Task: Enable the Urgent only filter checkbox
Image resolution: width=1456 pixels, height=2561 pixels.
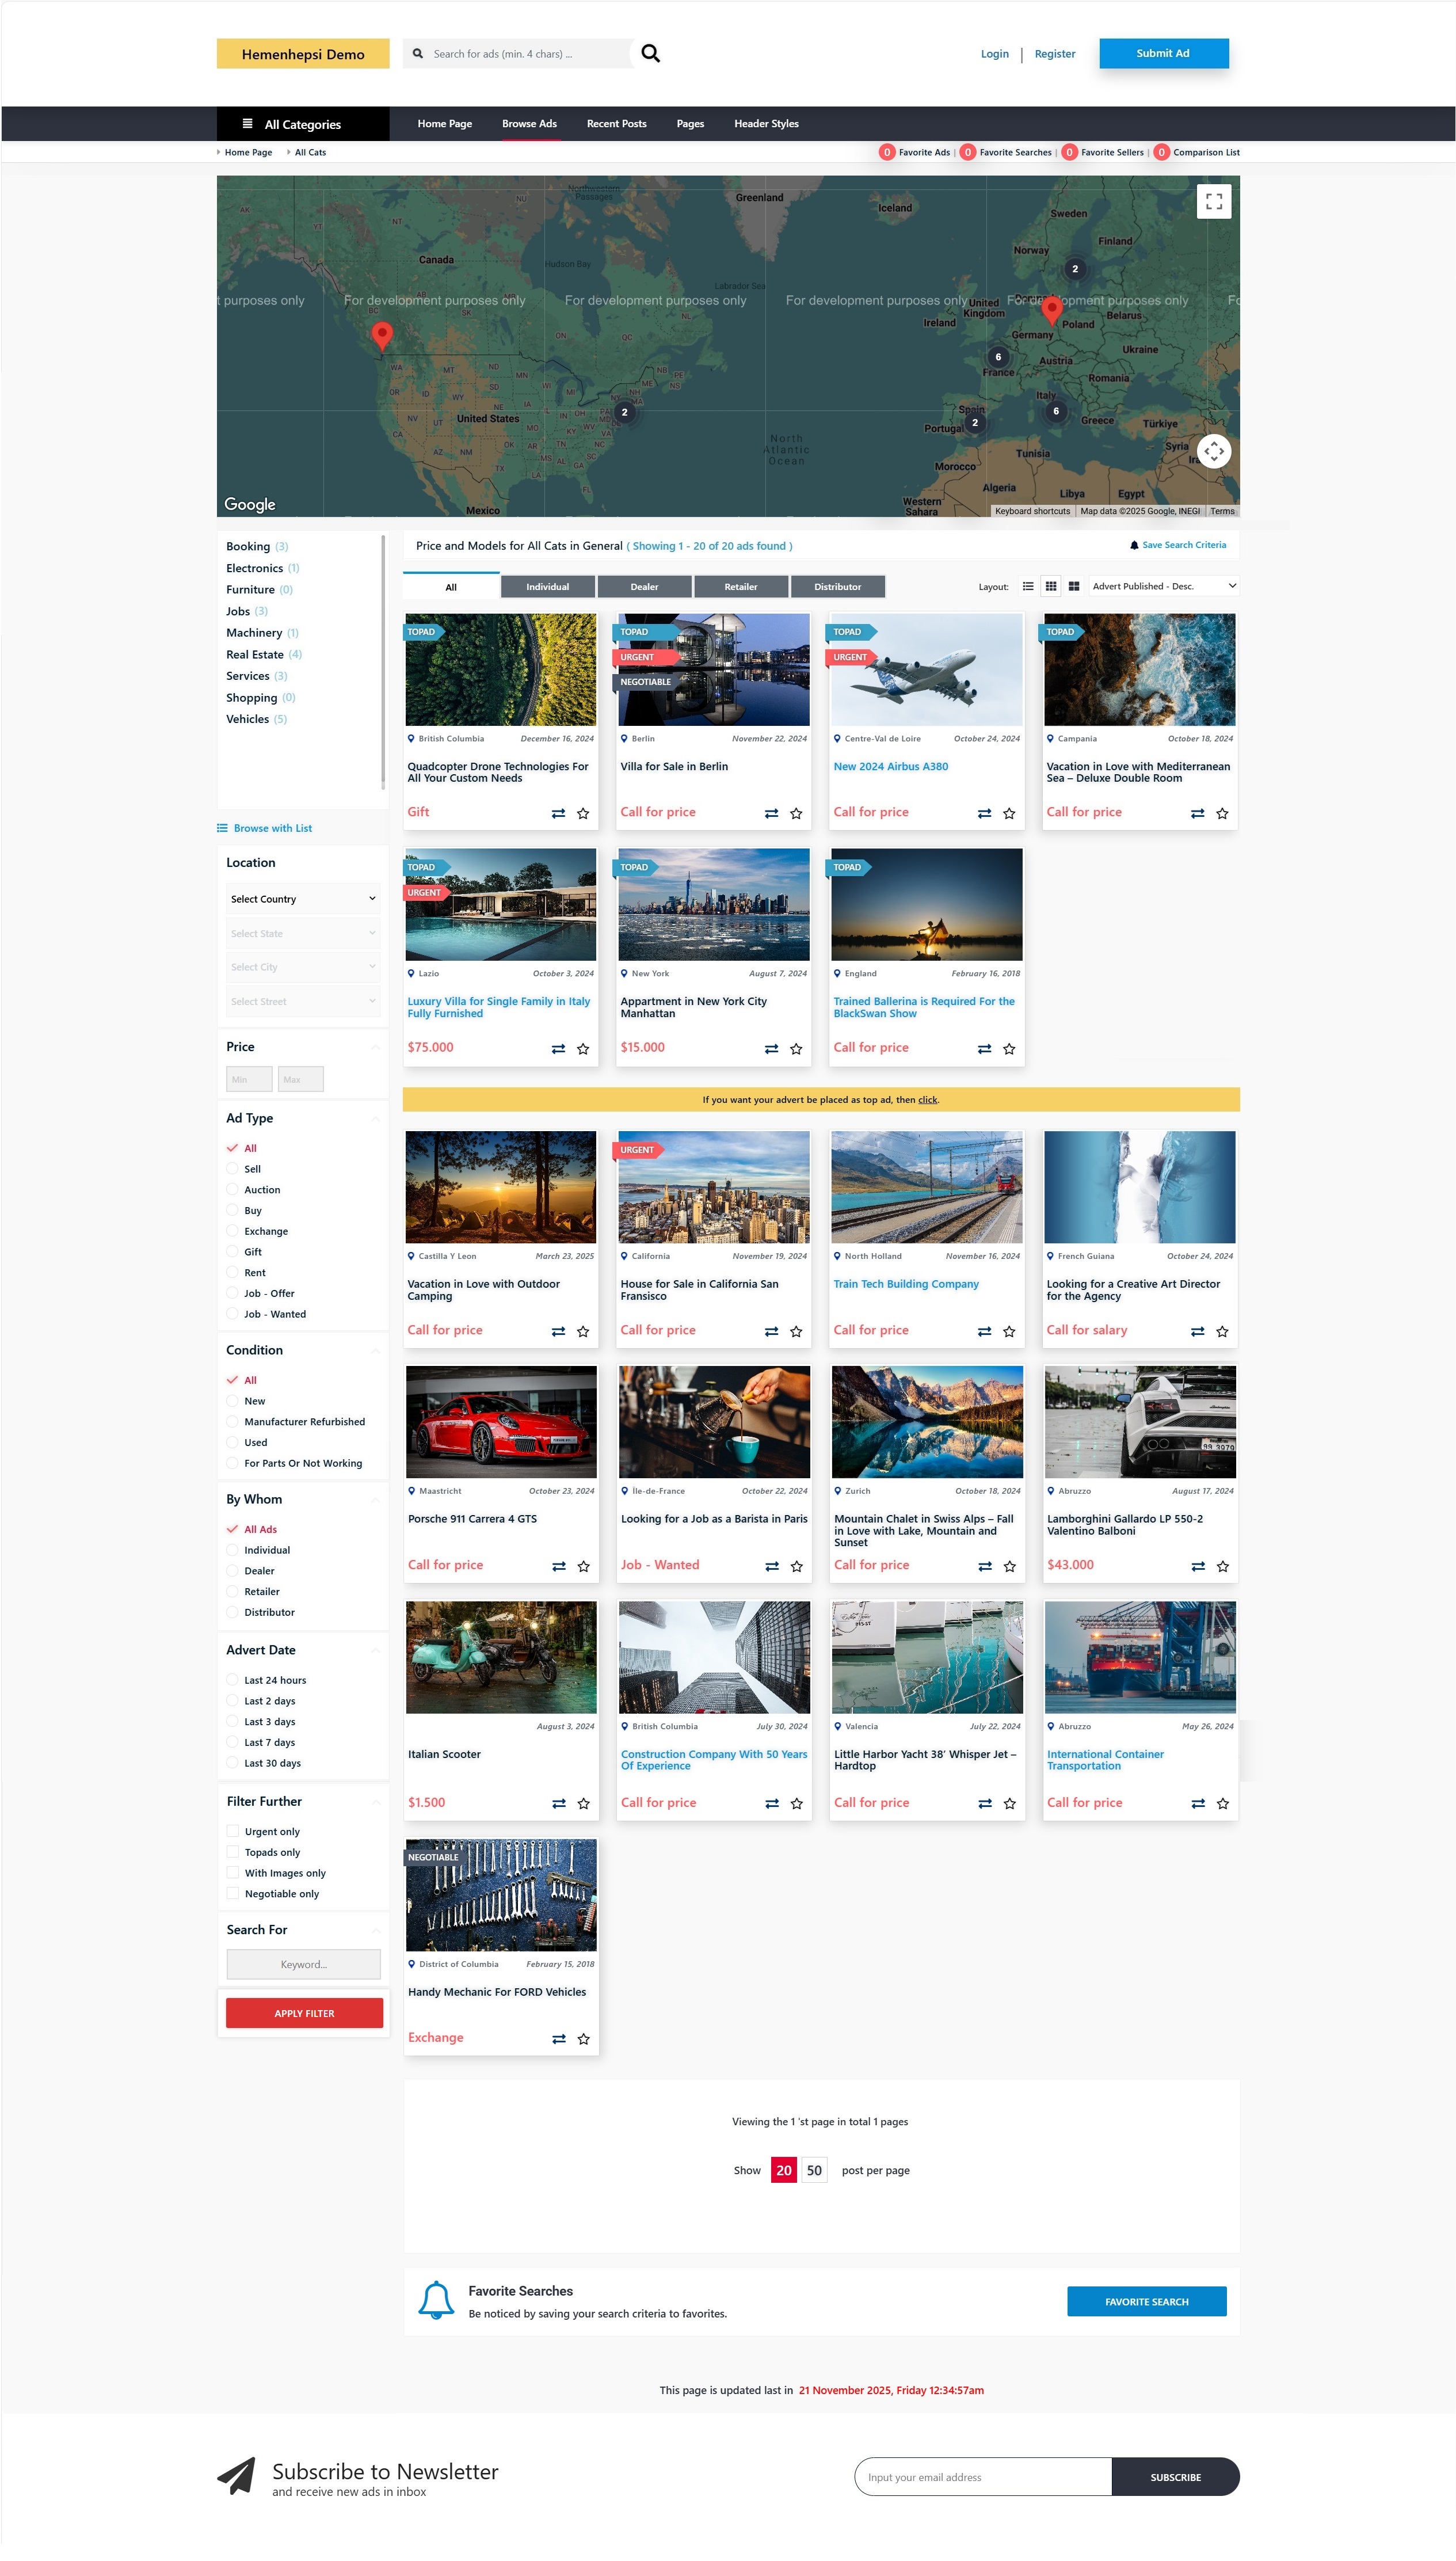Action: [233, 1831]
